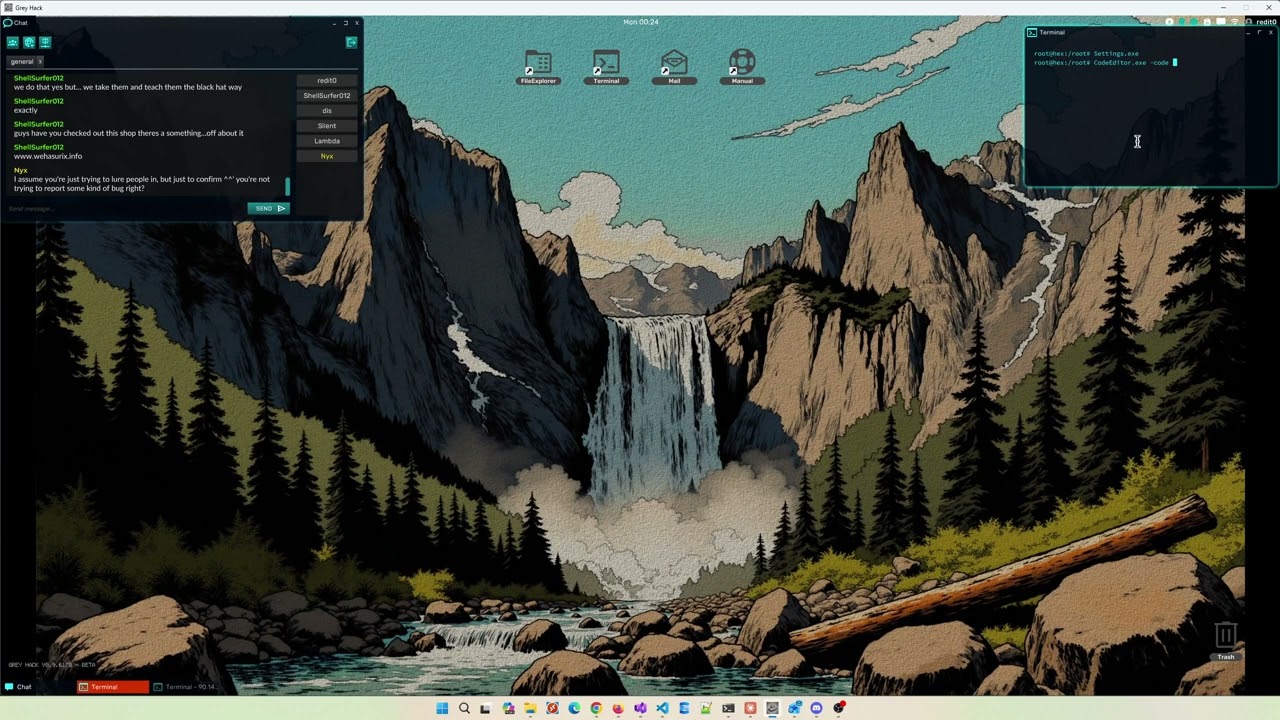Select the second Terminal taskbar item
This screenshot has width=1280, height=720.
[x=187, y=687]
